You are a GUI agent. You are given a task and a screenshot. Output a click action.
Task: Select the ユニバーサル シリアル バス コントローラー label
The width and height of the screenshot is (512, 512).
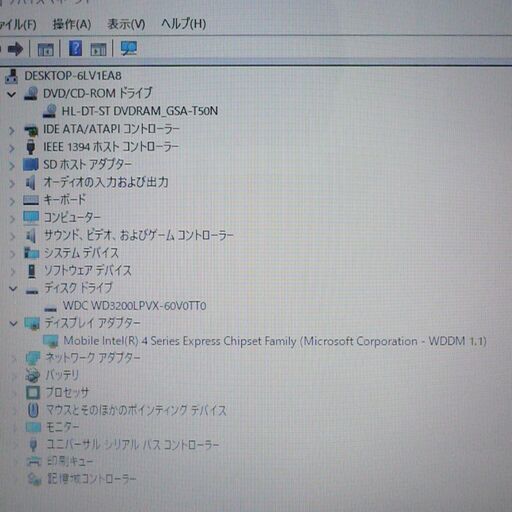[x=132, y=444]
